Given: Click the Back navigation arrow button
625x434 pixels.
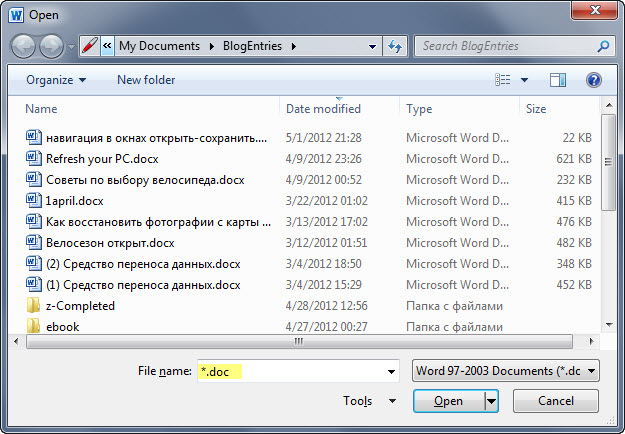Looking at the screenshot, I should pyautogui.click(x=24, y=46).
